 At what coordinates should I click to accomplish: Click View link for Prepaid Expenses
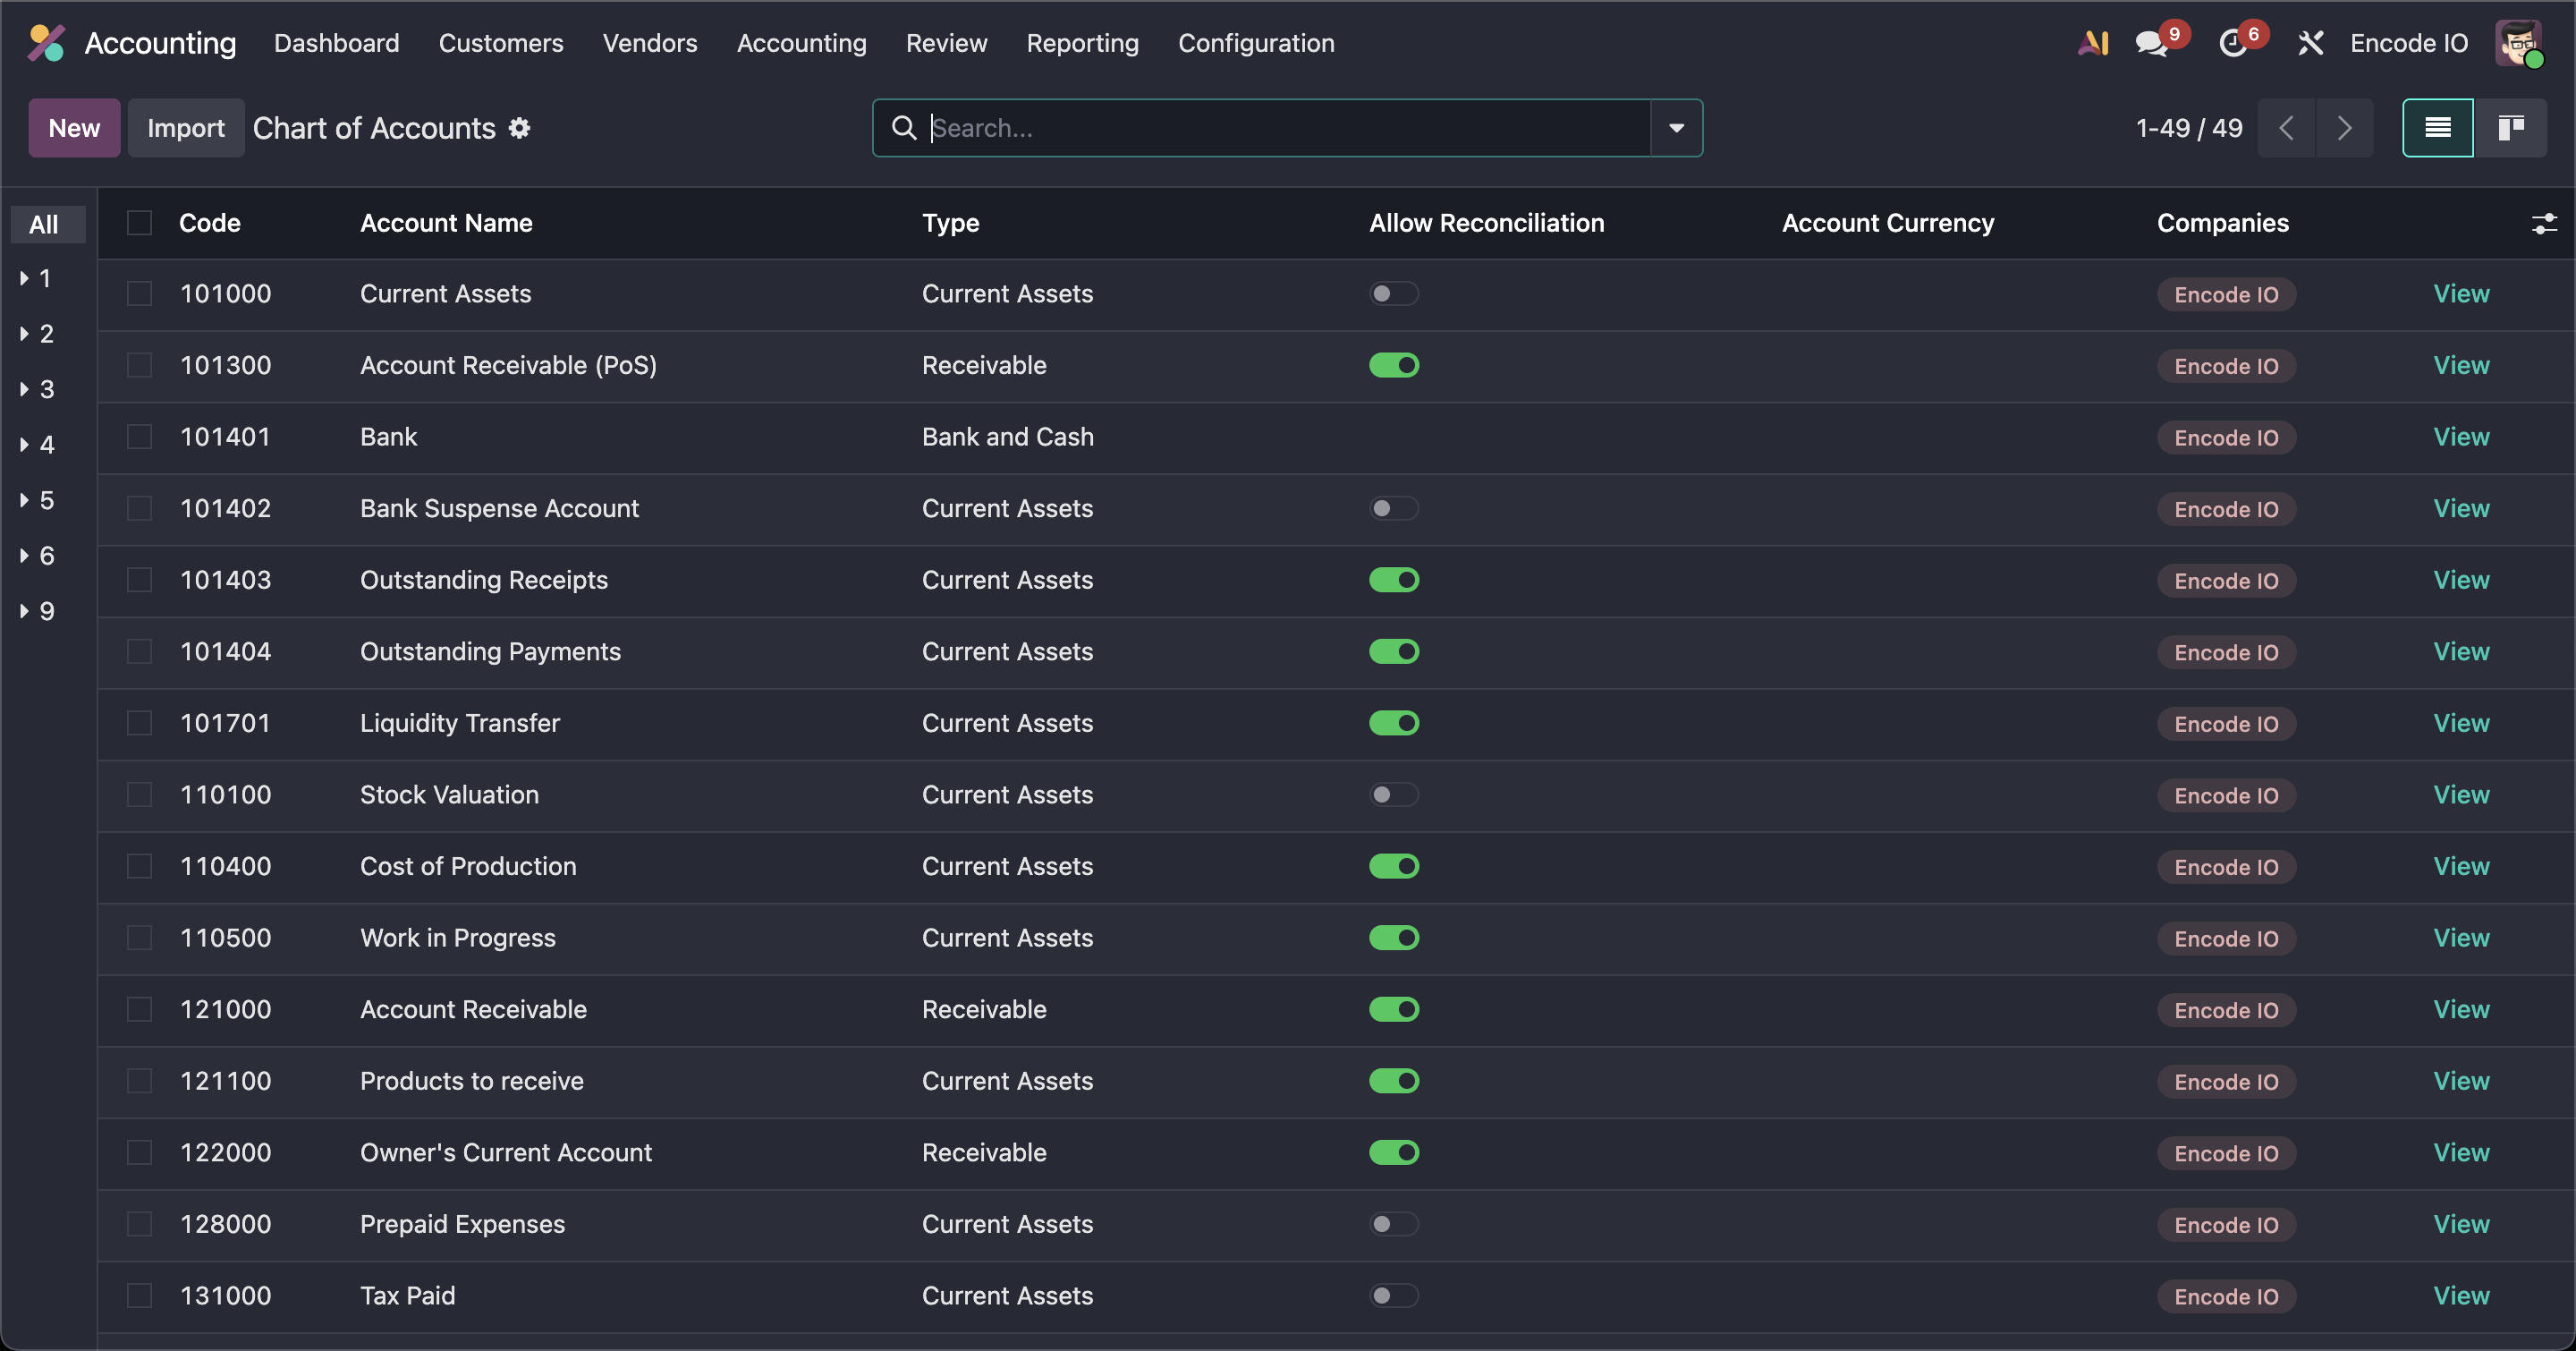2460,1224
